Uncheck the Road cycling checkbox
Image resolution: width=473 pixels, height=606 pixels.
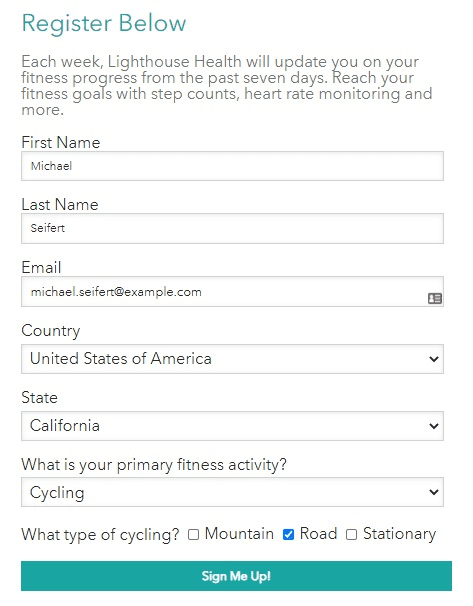click(288, 535)
